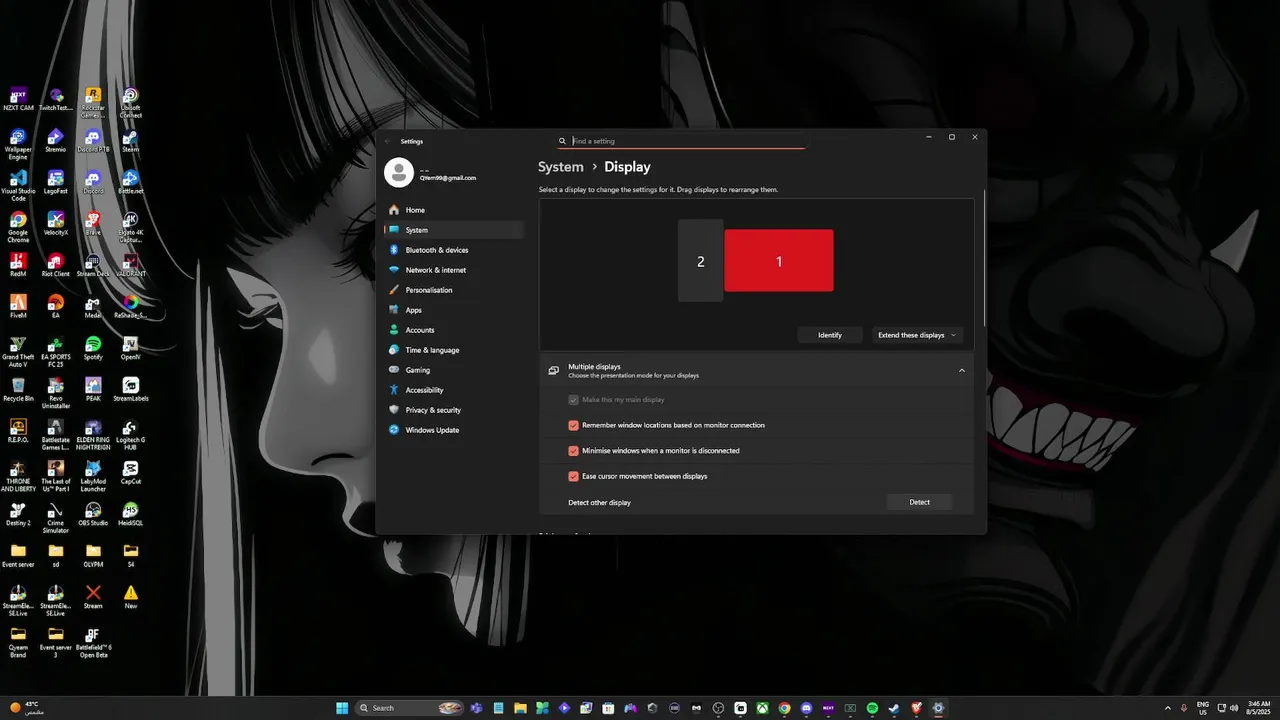This screenshot has width=1280, height=720.
Task: Select HeidiSQL desktop icon
Action: pyautogui.click(x=130, y=514)
